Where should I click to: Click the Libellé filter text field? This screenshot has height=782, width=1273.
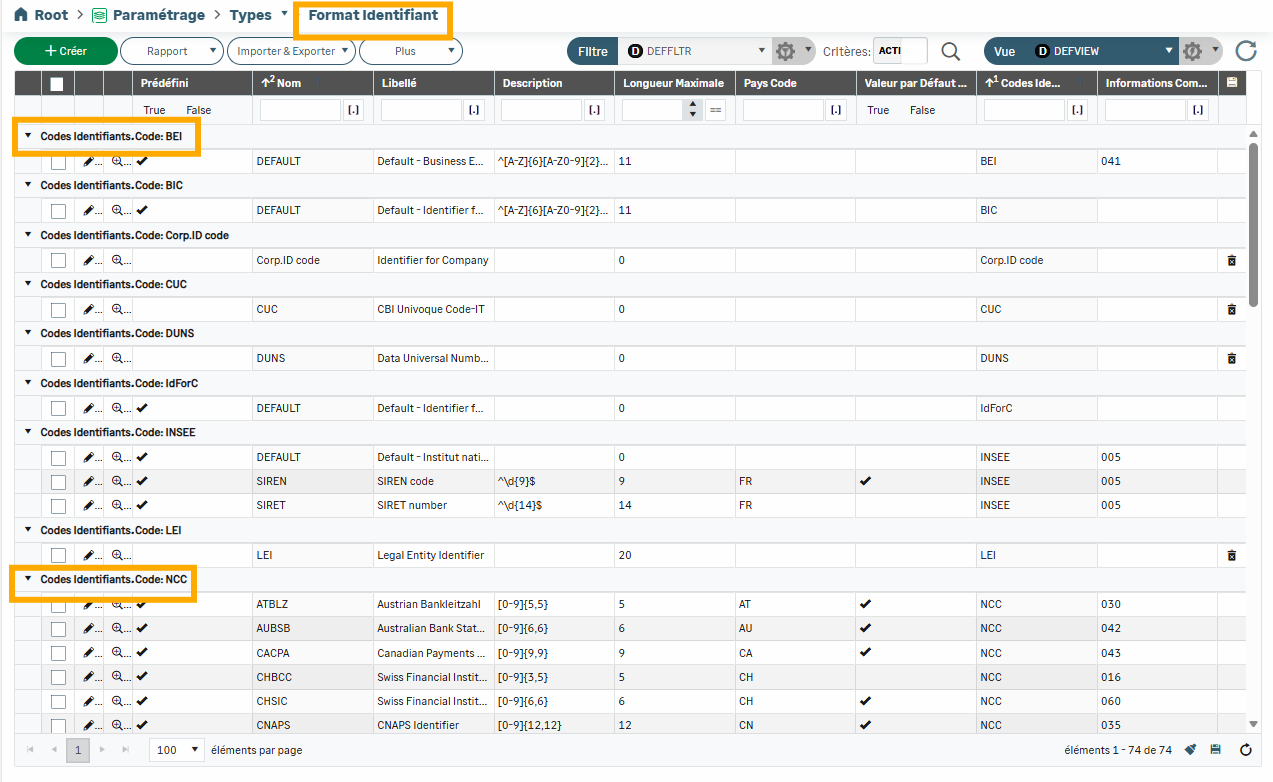pyautogui.click(x=421, y=110)
